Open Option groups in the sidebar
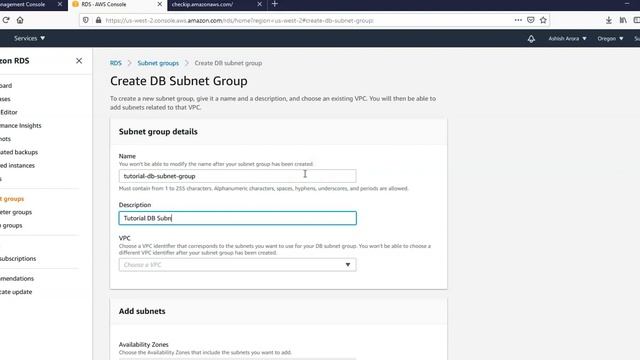The width and height of the screenshot is (640, 360). pos(11,226)
